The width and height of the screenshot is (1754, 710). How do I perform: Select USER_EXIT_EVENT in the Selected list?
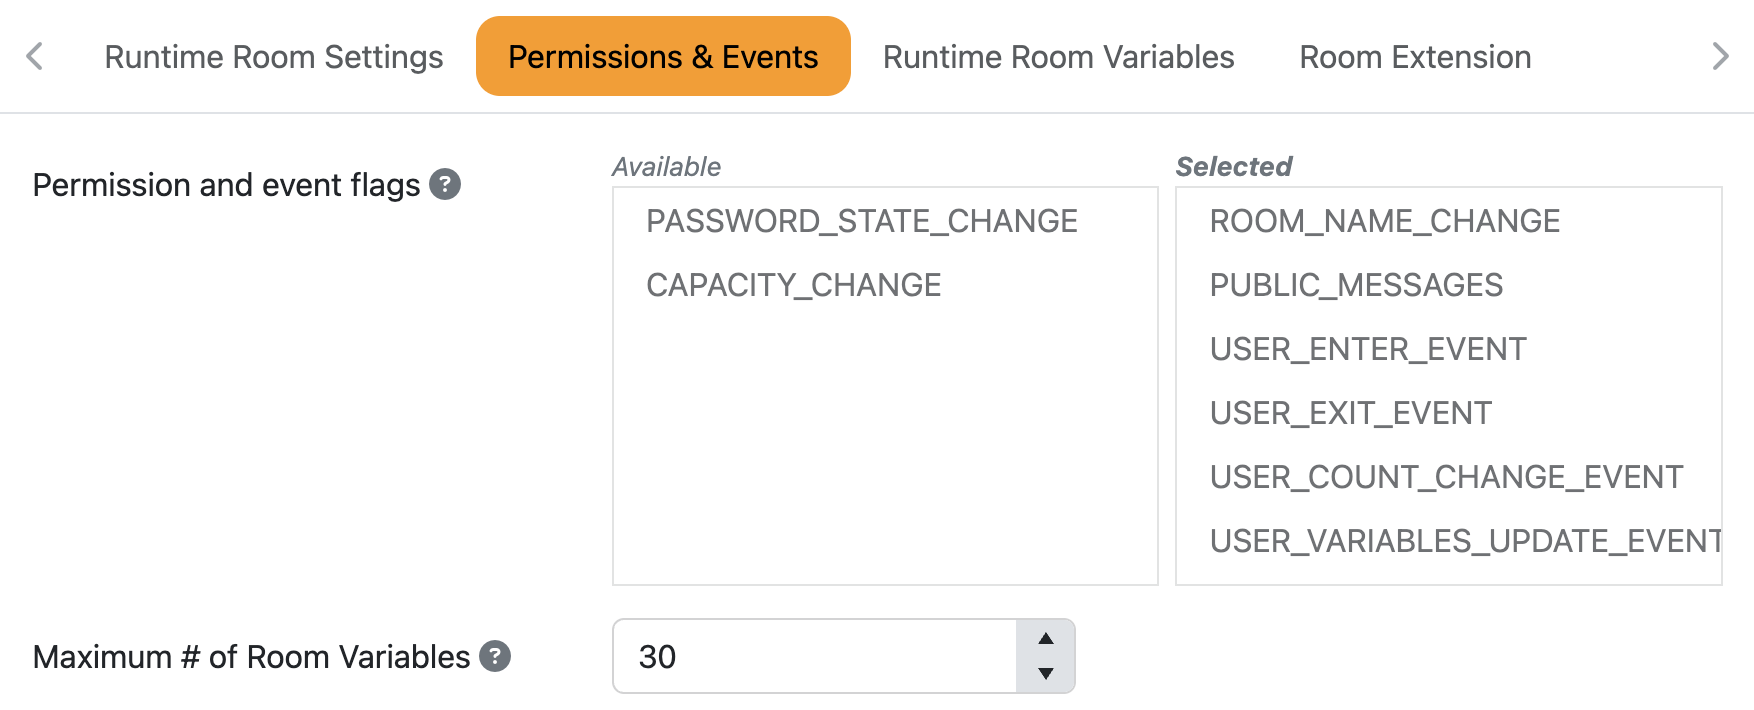click(x=1351, y=413)
